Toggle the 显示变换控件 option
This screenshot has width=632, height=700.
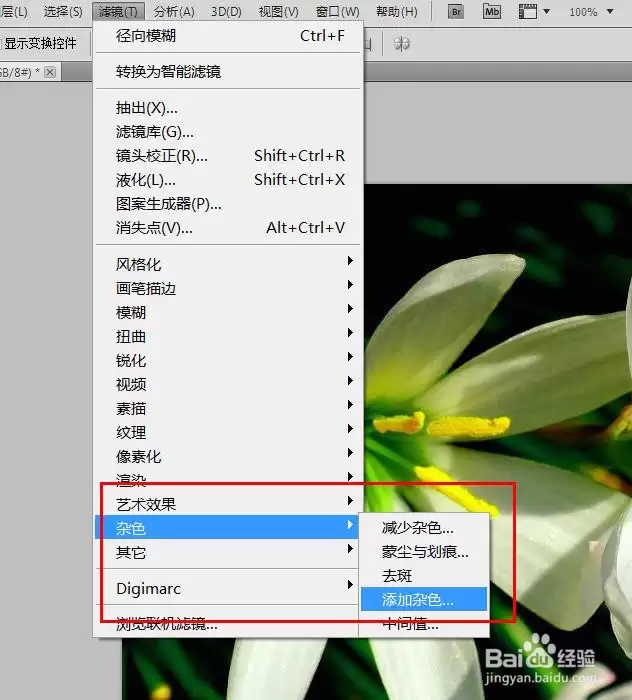point(39,44)
